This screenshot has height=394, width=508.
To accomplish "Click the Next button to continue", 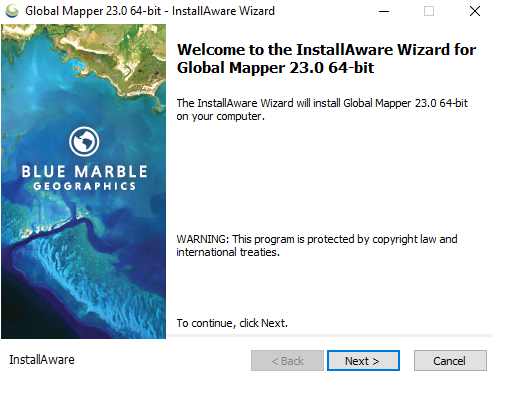I will pyautogui.click(x=363, y=360).
